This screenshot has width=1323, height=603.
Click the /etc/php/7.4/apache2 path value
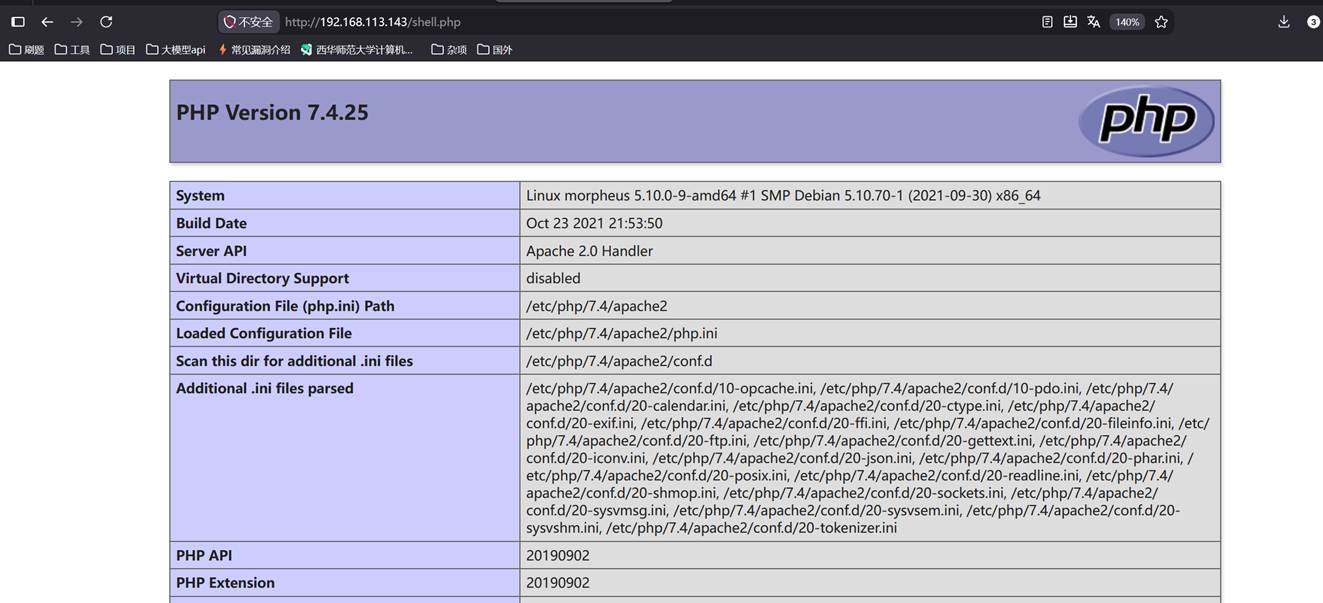pos(596,306)
